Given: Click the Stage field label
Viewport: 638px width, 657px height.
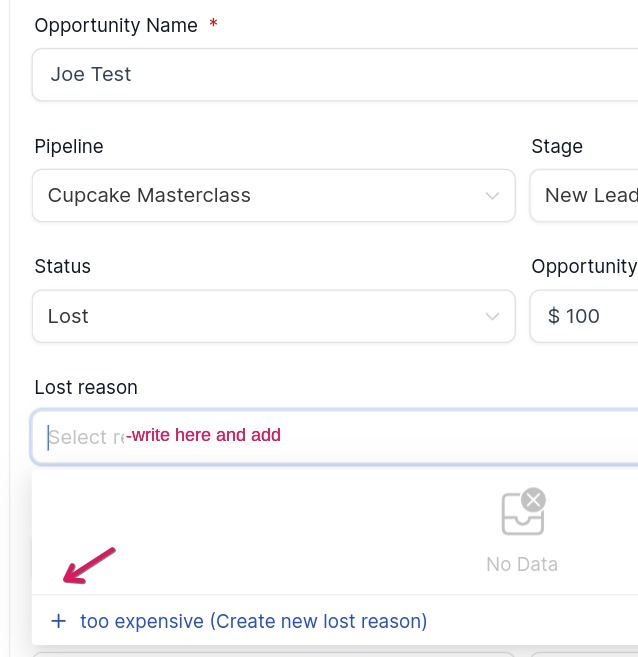Looking at the screenshot, I should (557, 147).
